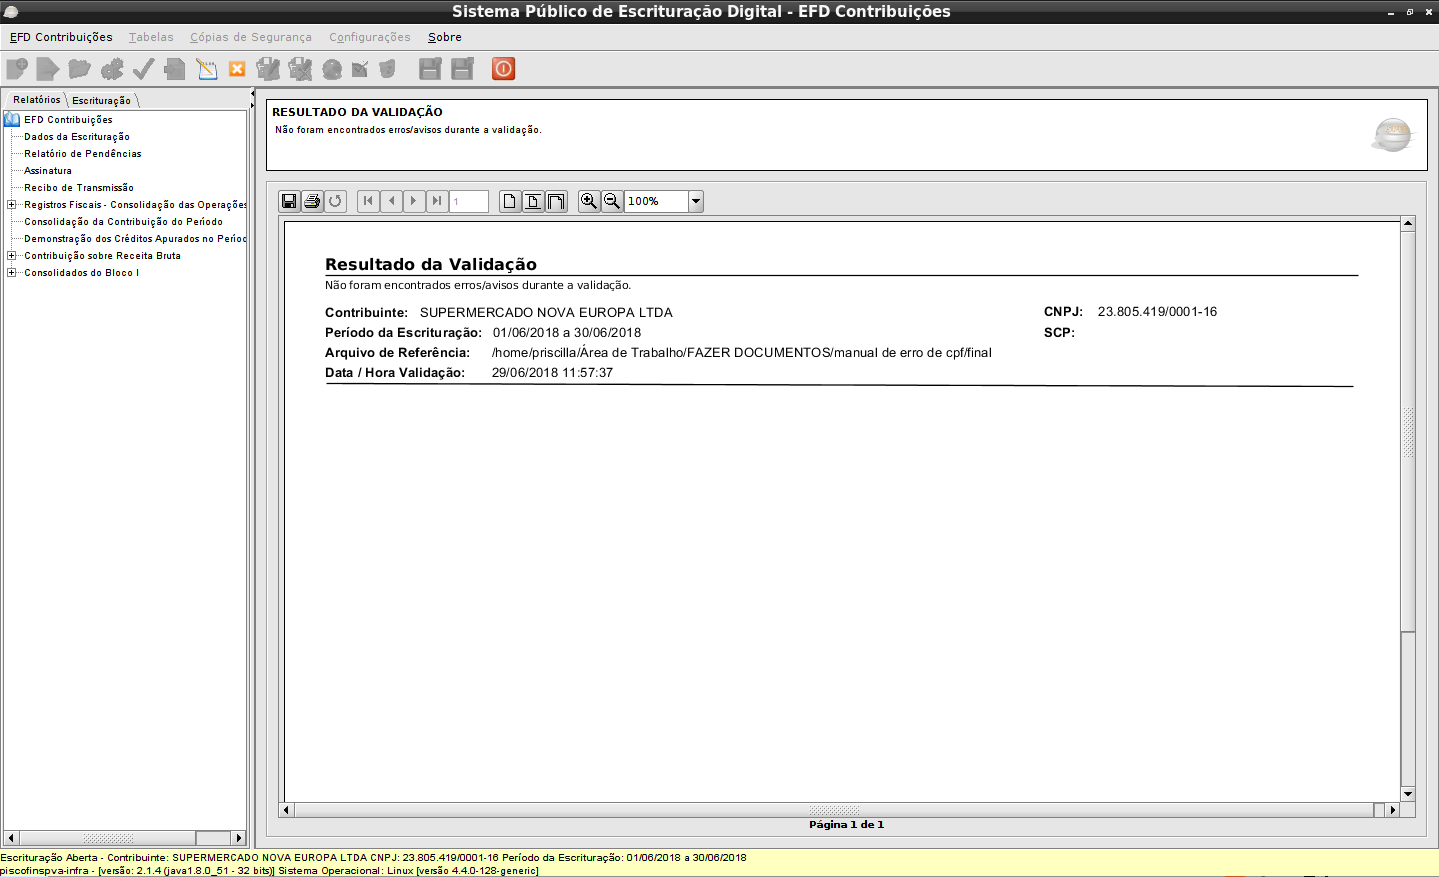Click the notepad with pencil edit icon

(x=207, y=69)
